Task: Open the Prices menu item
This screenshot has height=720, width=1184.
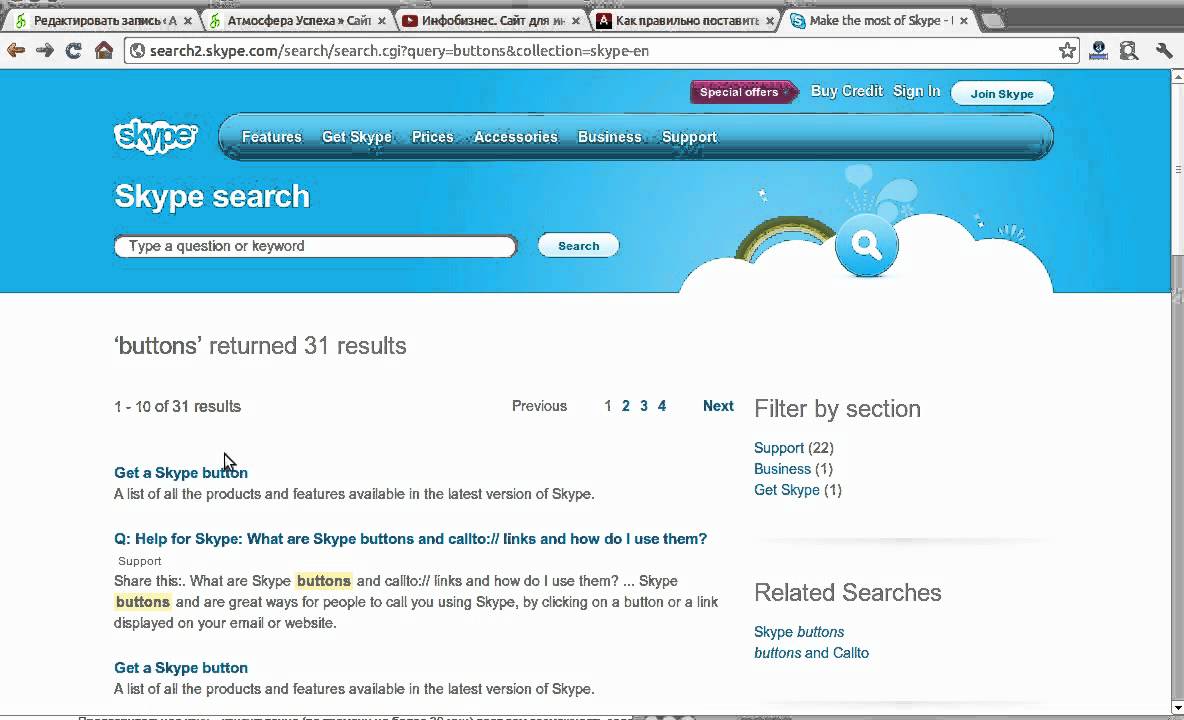Action: click(433, 137)
